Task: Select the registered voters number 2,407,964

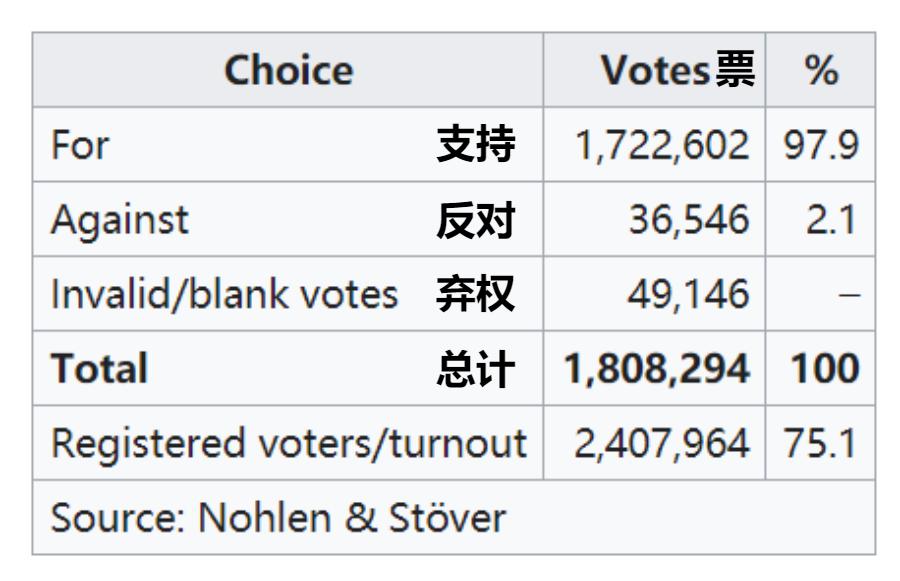Action: click(661, 443)
